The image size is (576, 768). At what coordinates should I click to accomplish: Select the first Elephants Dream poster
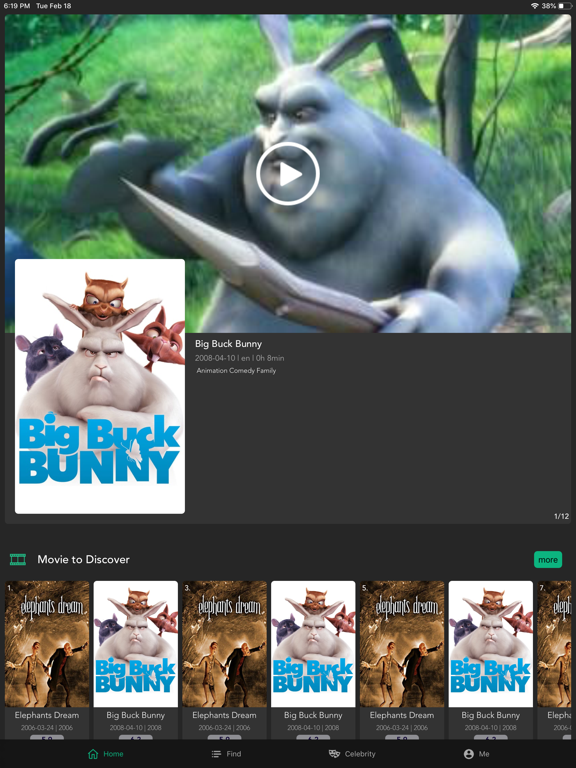47,644
